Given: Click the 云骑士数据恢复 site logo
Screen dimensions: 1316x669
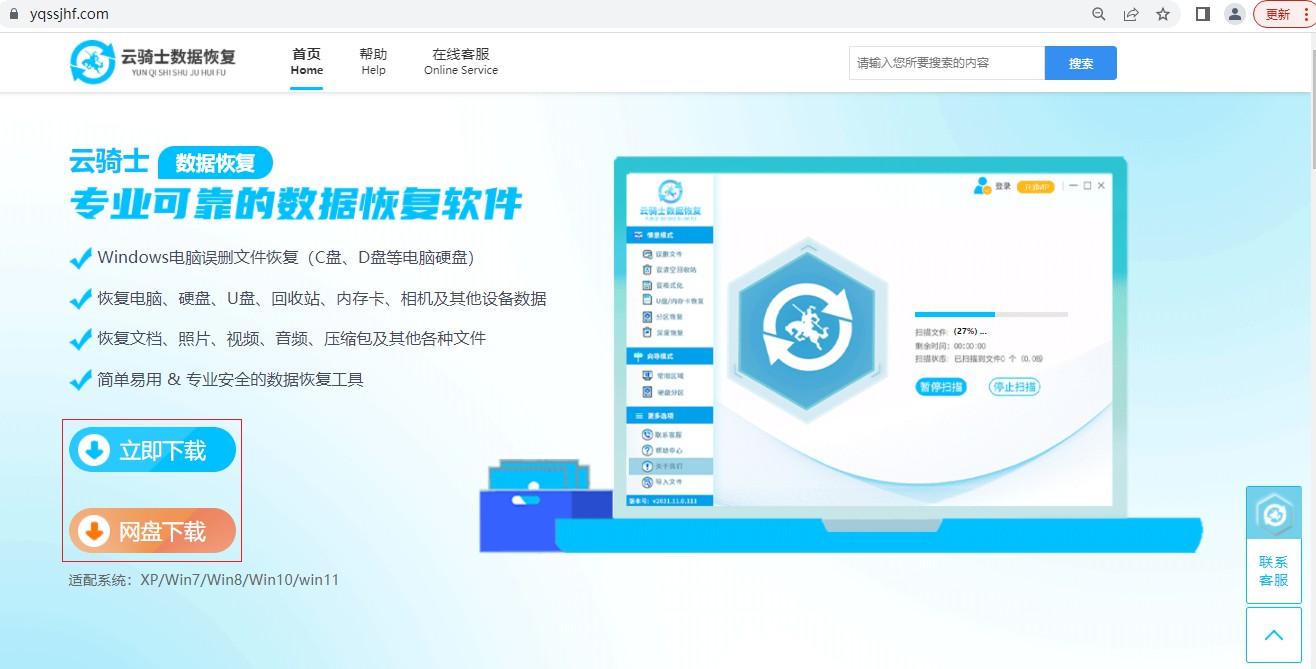Looking at the screenshot, I should (153, 62).
